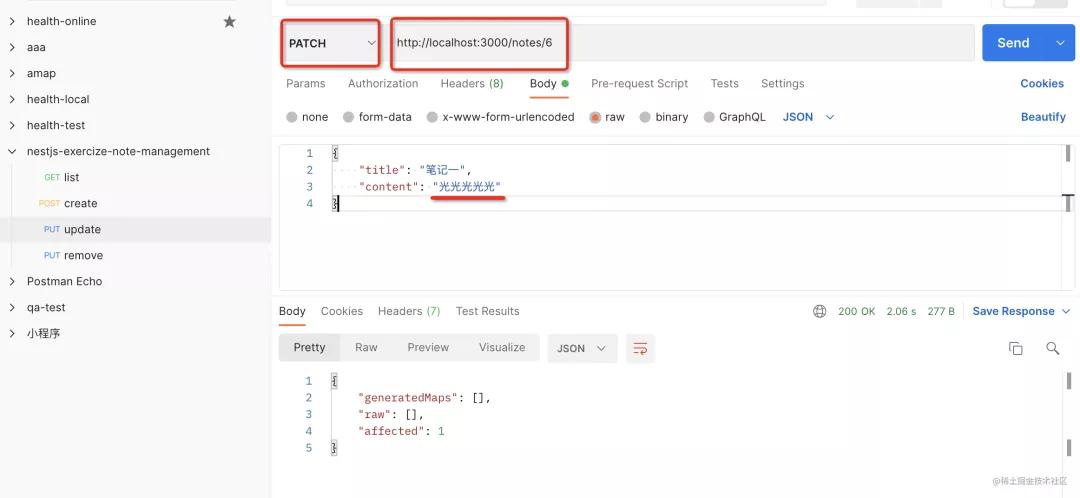Click the wrap lines icon in response toolbar
Image resolution: width=1080 pixels, height=498 pixels.
640,348
